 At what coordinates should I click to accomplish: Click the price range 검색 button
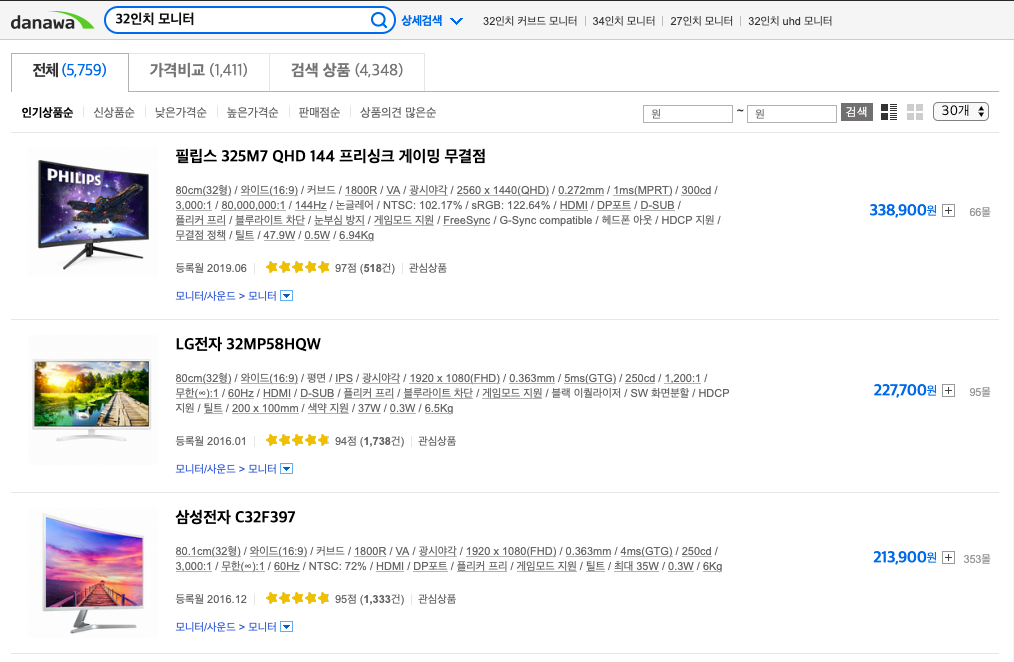coord(856,112)
